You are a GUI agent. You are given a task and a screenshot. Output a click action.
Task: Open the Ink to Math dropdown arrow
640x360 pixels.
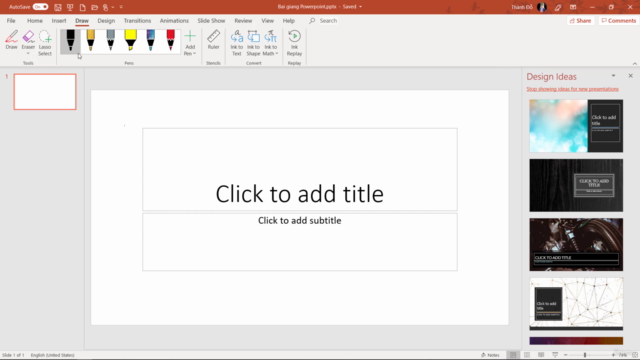click(x=276, y=53)
